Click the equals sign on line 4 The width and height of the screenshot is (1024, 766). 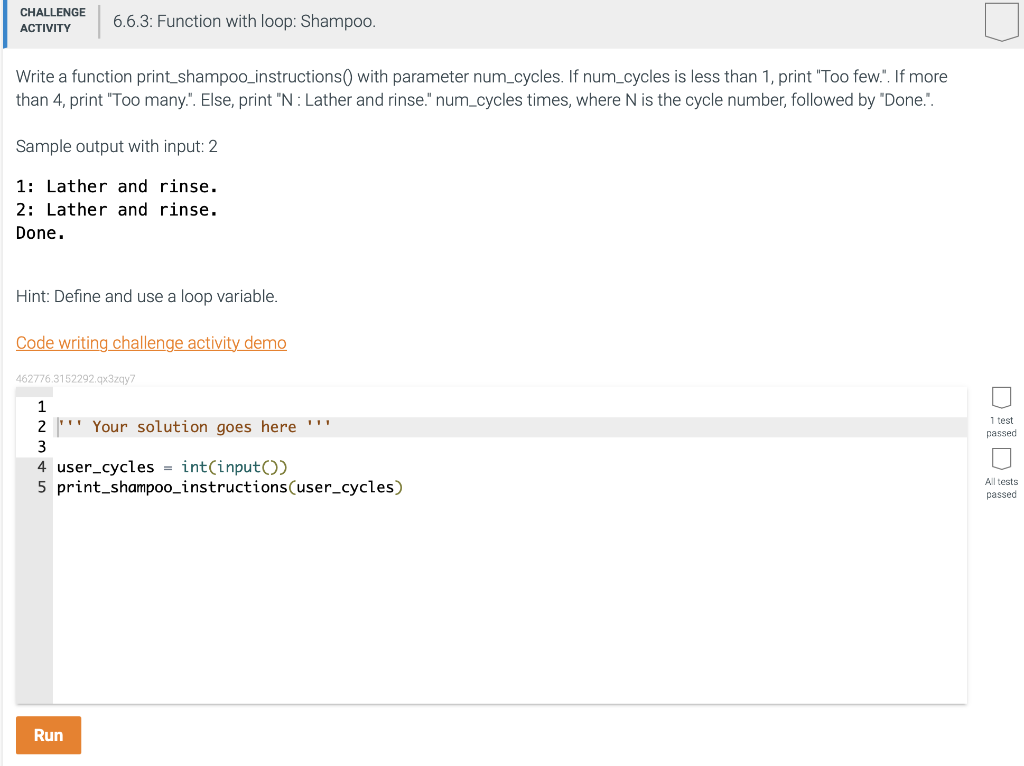coord(168,466)
